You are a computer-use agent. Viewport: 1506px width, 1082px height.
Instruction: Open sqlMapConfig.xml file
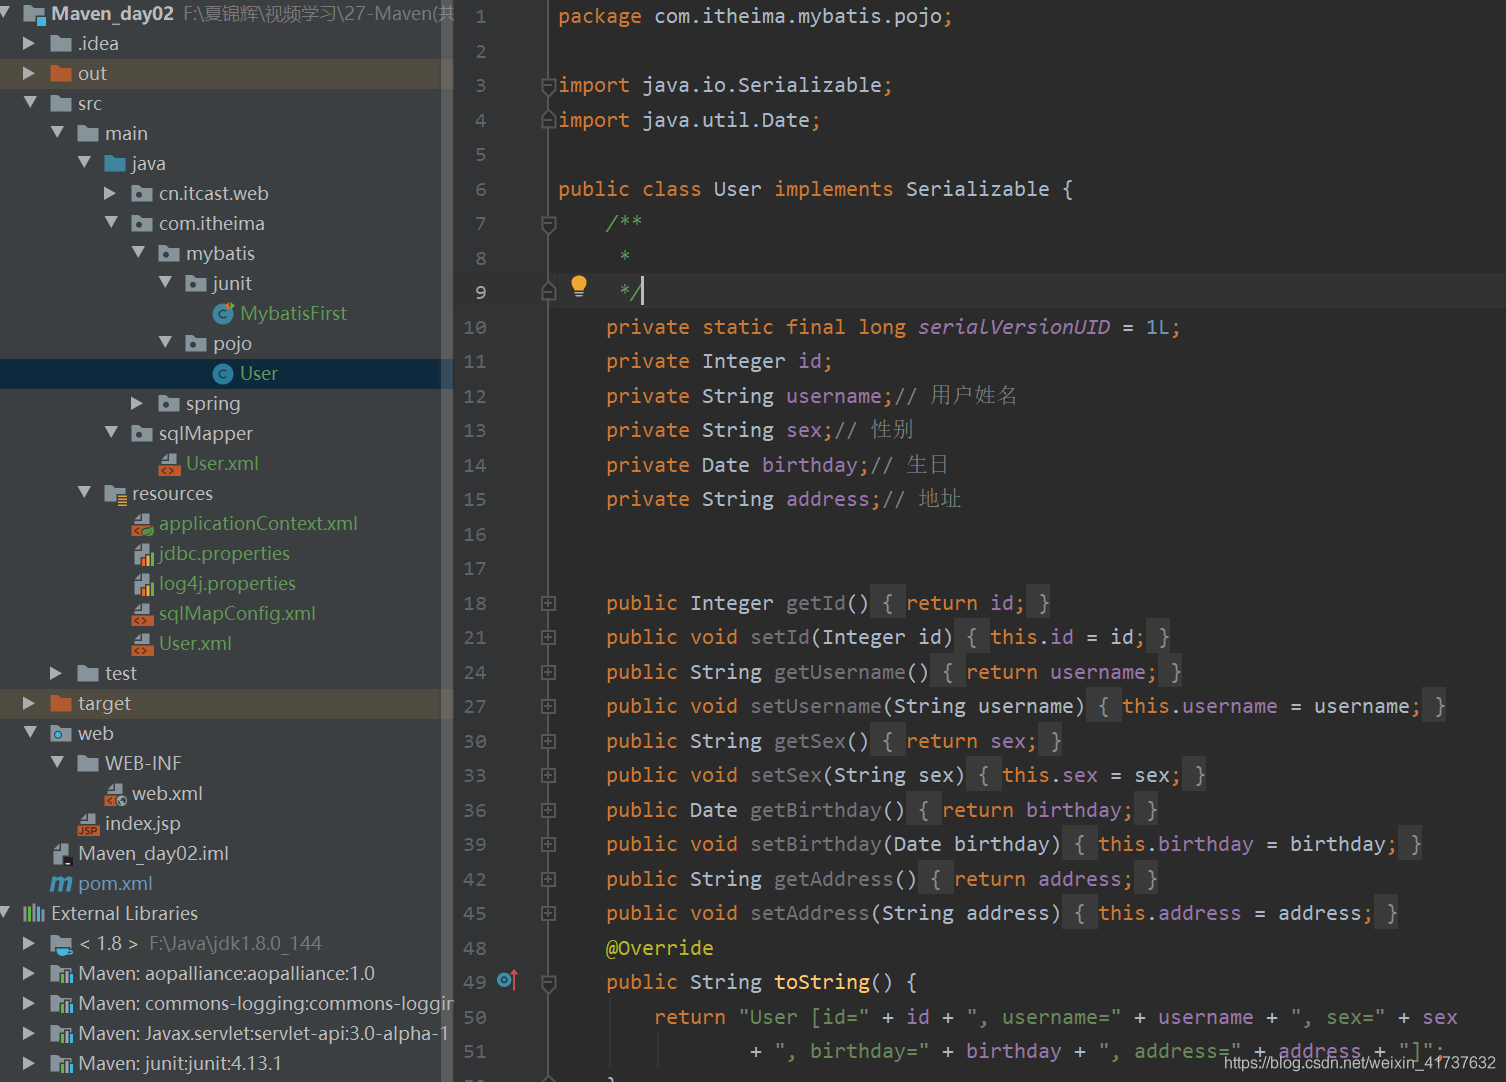237,613
